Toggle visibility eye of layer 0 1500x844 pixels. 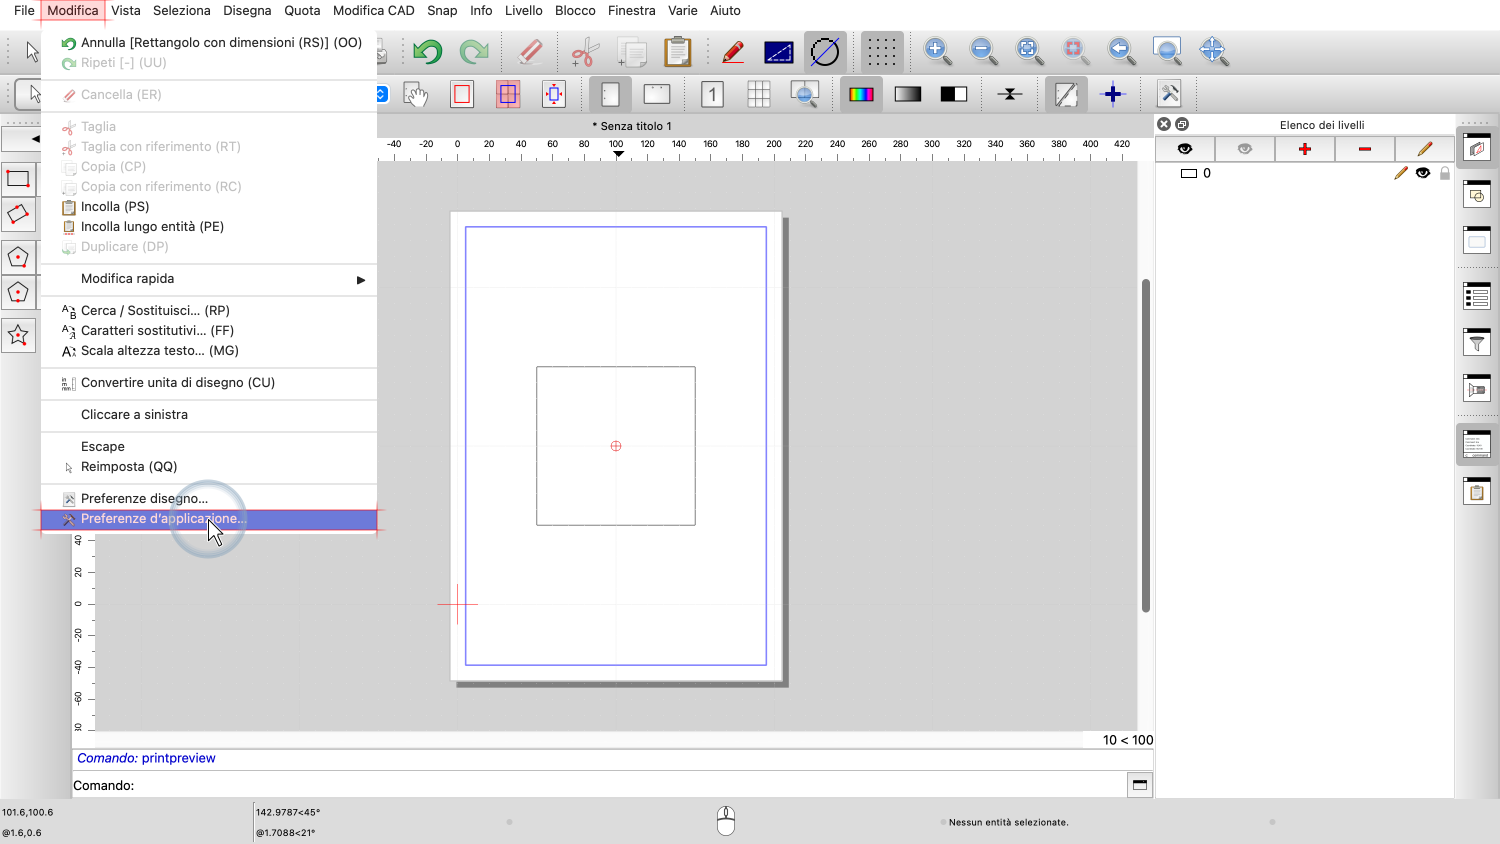click(1423, 173)
